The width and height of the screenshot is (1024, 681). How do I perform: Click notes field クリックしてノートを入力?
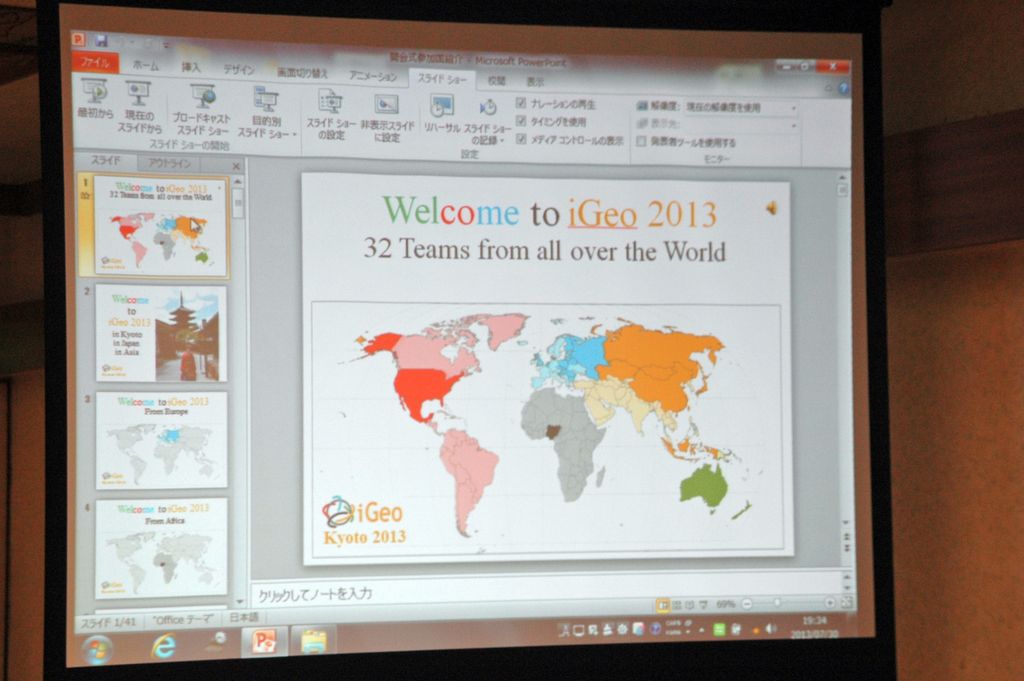(315, 594)
